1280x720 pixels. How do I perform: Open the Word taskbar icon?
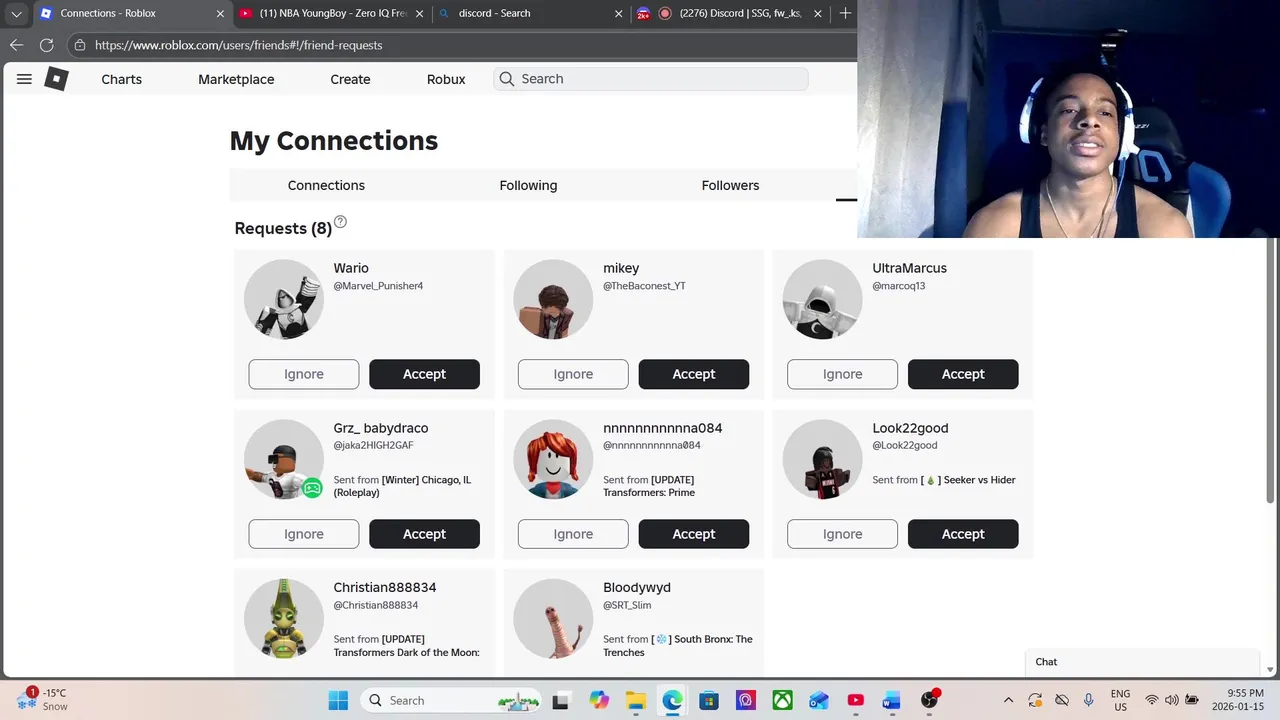click(891, 700)
